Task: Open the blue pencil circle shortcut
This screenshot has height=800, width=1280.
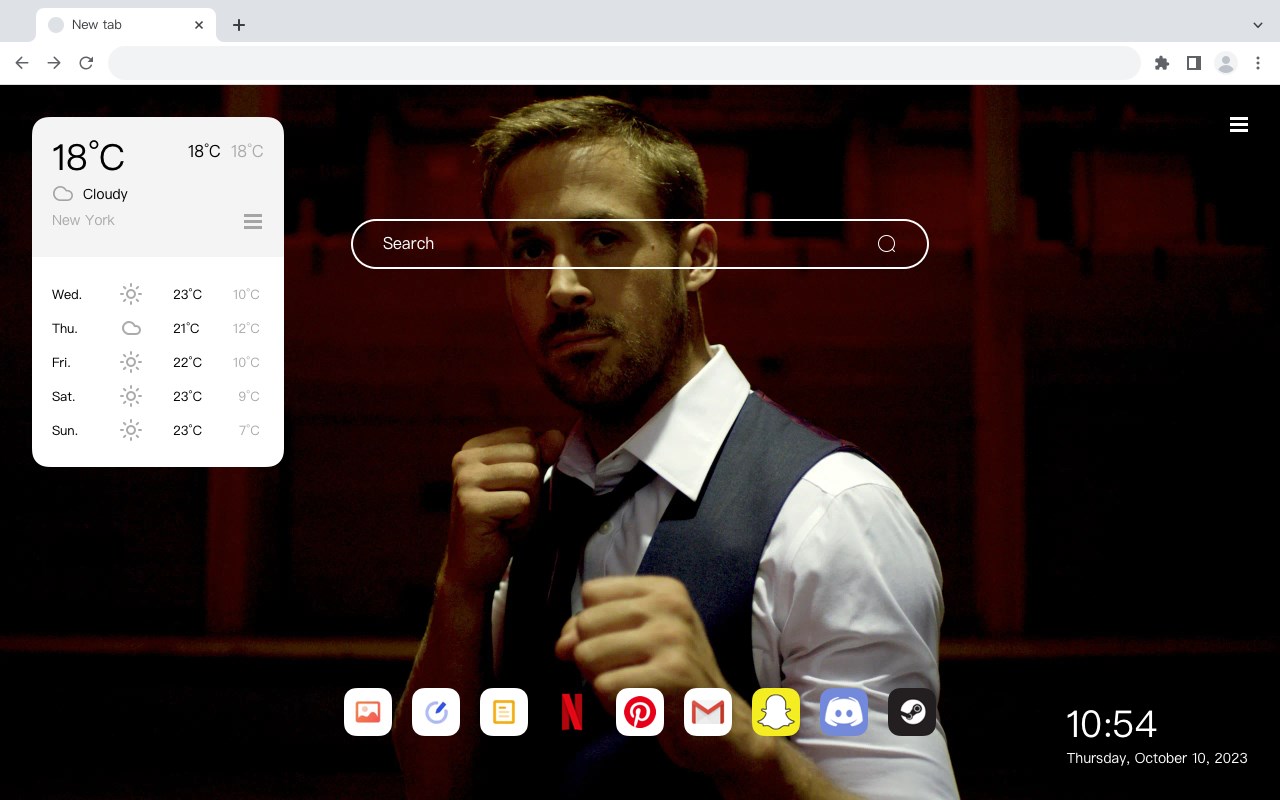Action: coord(436,712)
